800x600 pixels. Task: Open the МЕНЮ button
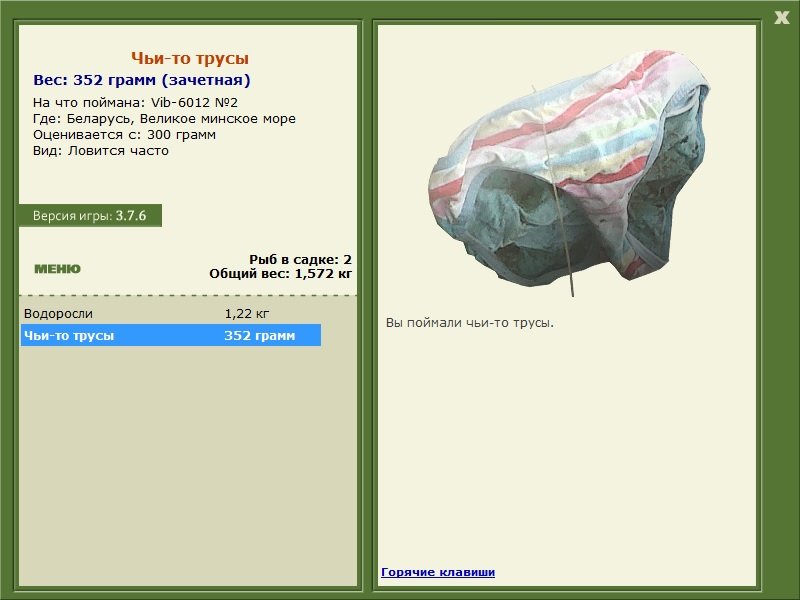[57, 269]
